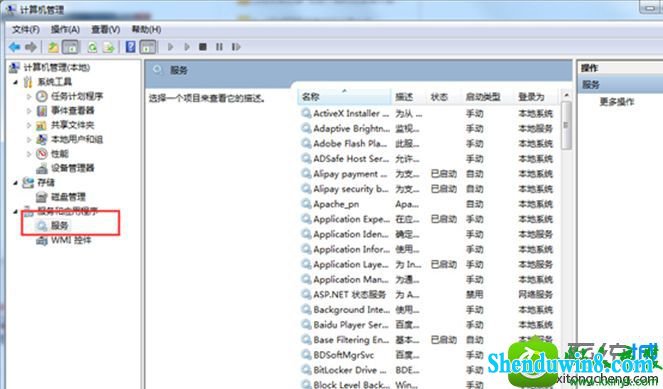663x389 pixels.
Task: Select the Baidu Player Service row
Action: [429, 325]
